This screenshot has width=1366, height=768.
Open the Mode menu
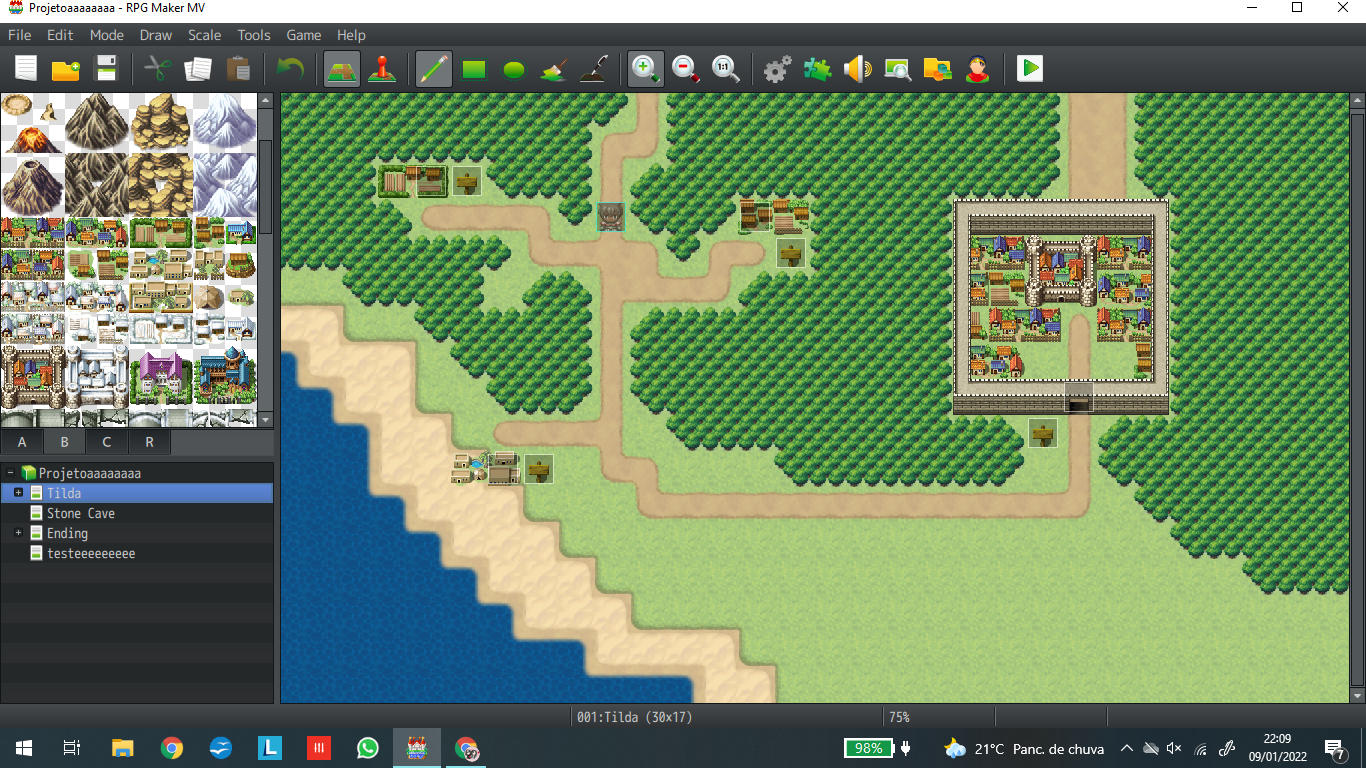(107, 35)
